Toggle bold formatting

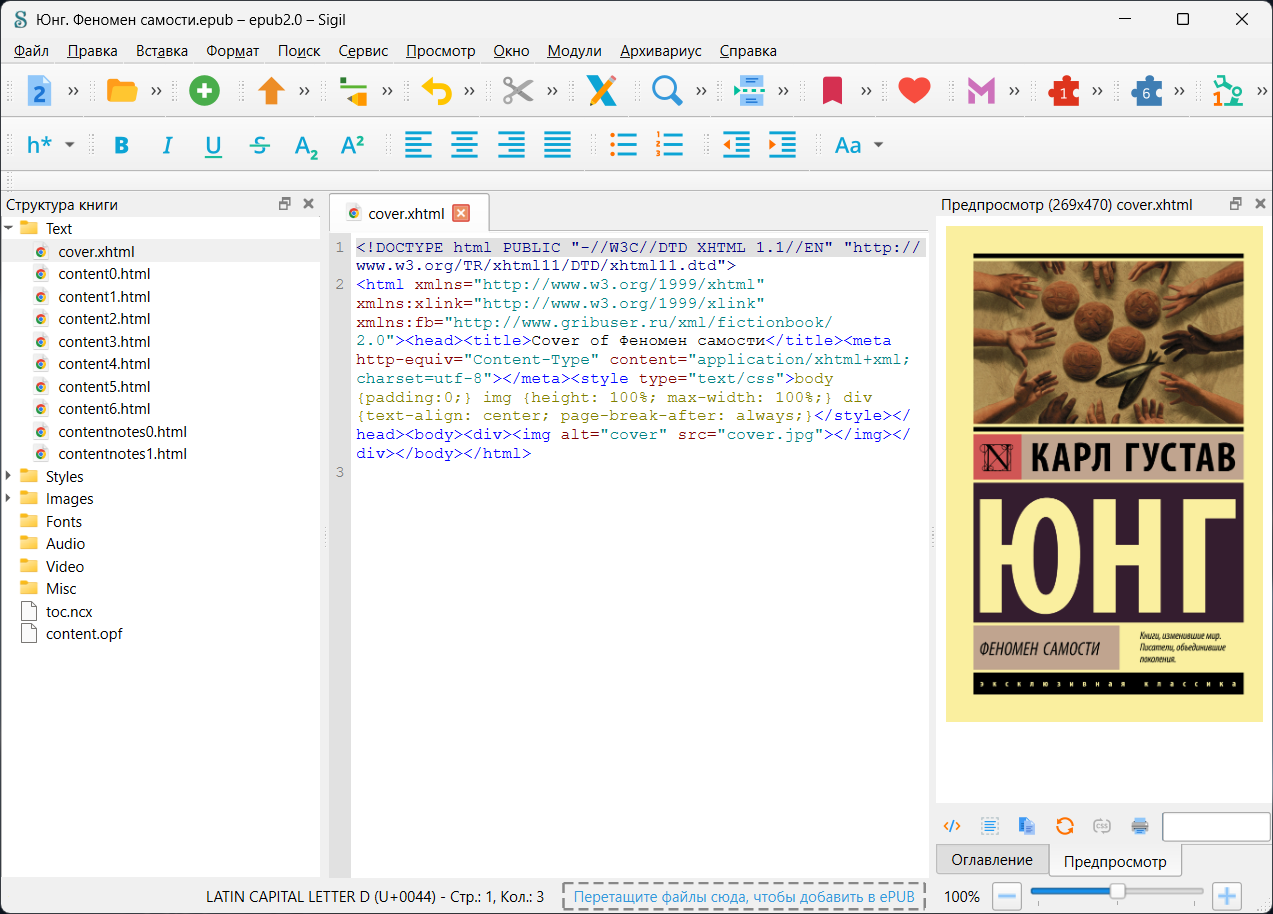click(122, 145)
